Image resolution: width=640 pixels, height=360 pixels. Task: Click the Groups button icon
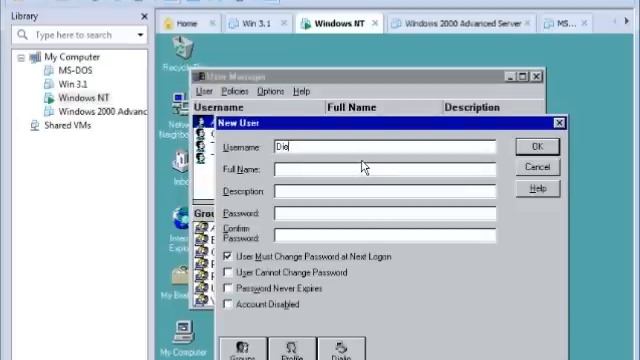pos(243,348)
